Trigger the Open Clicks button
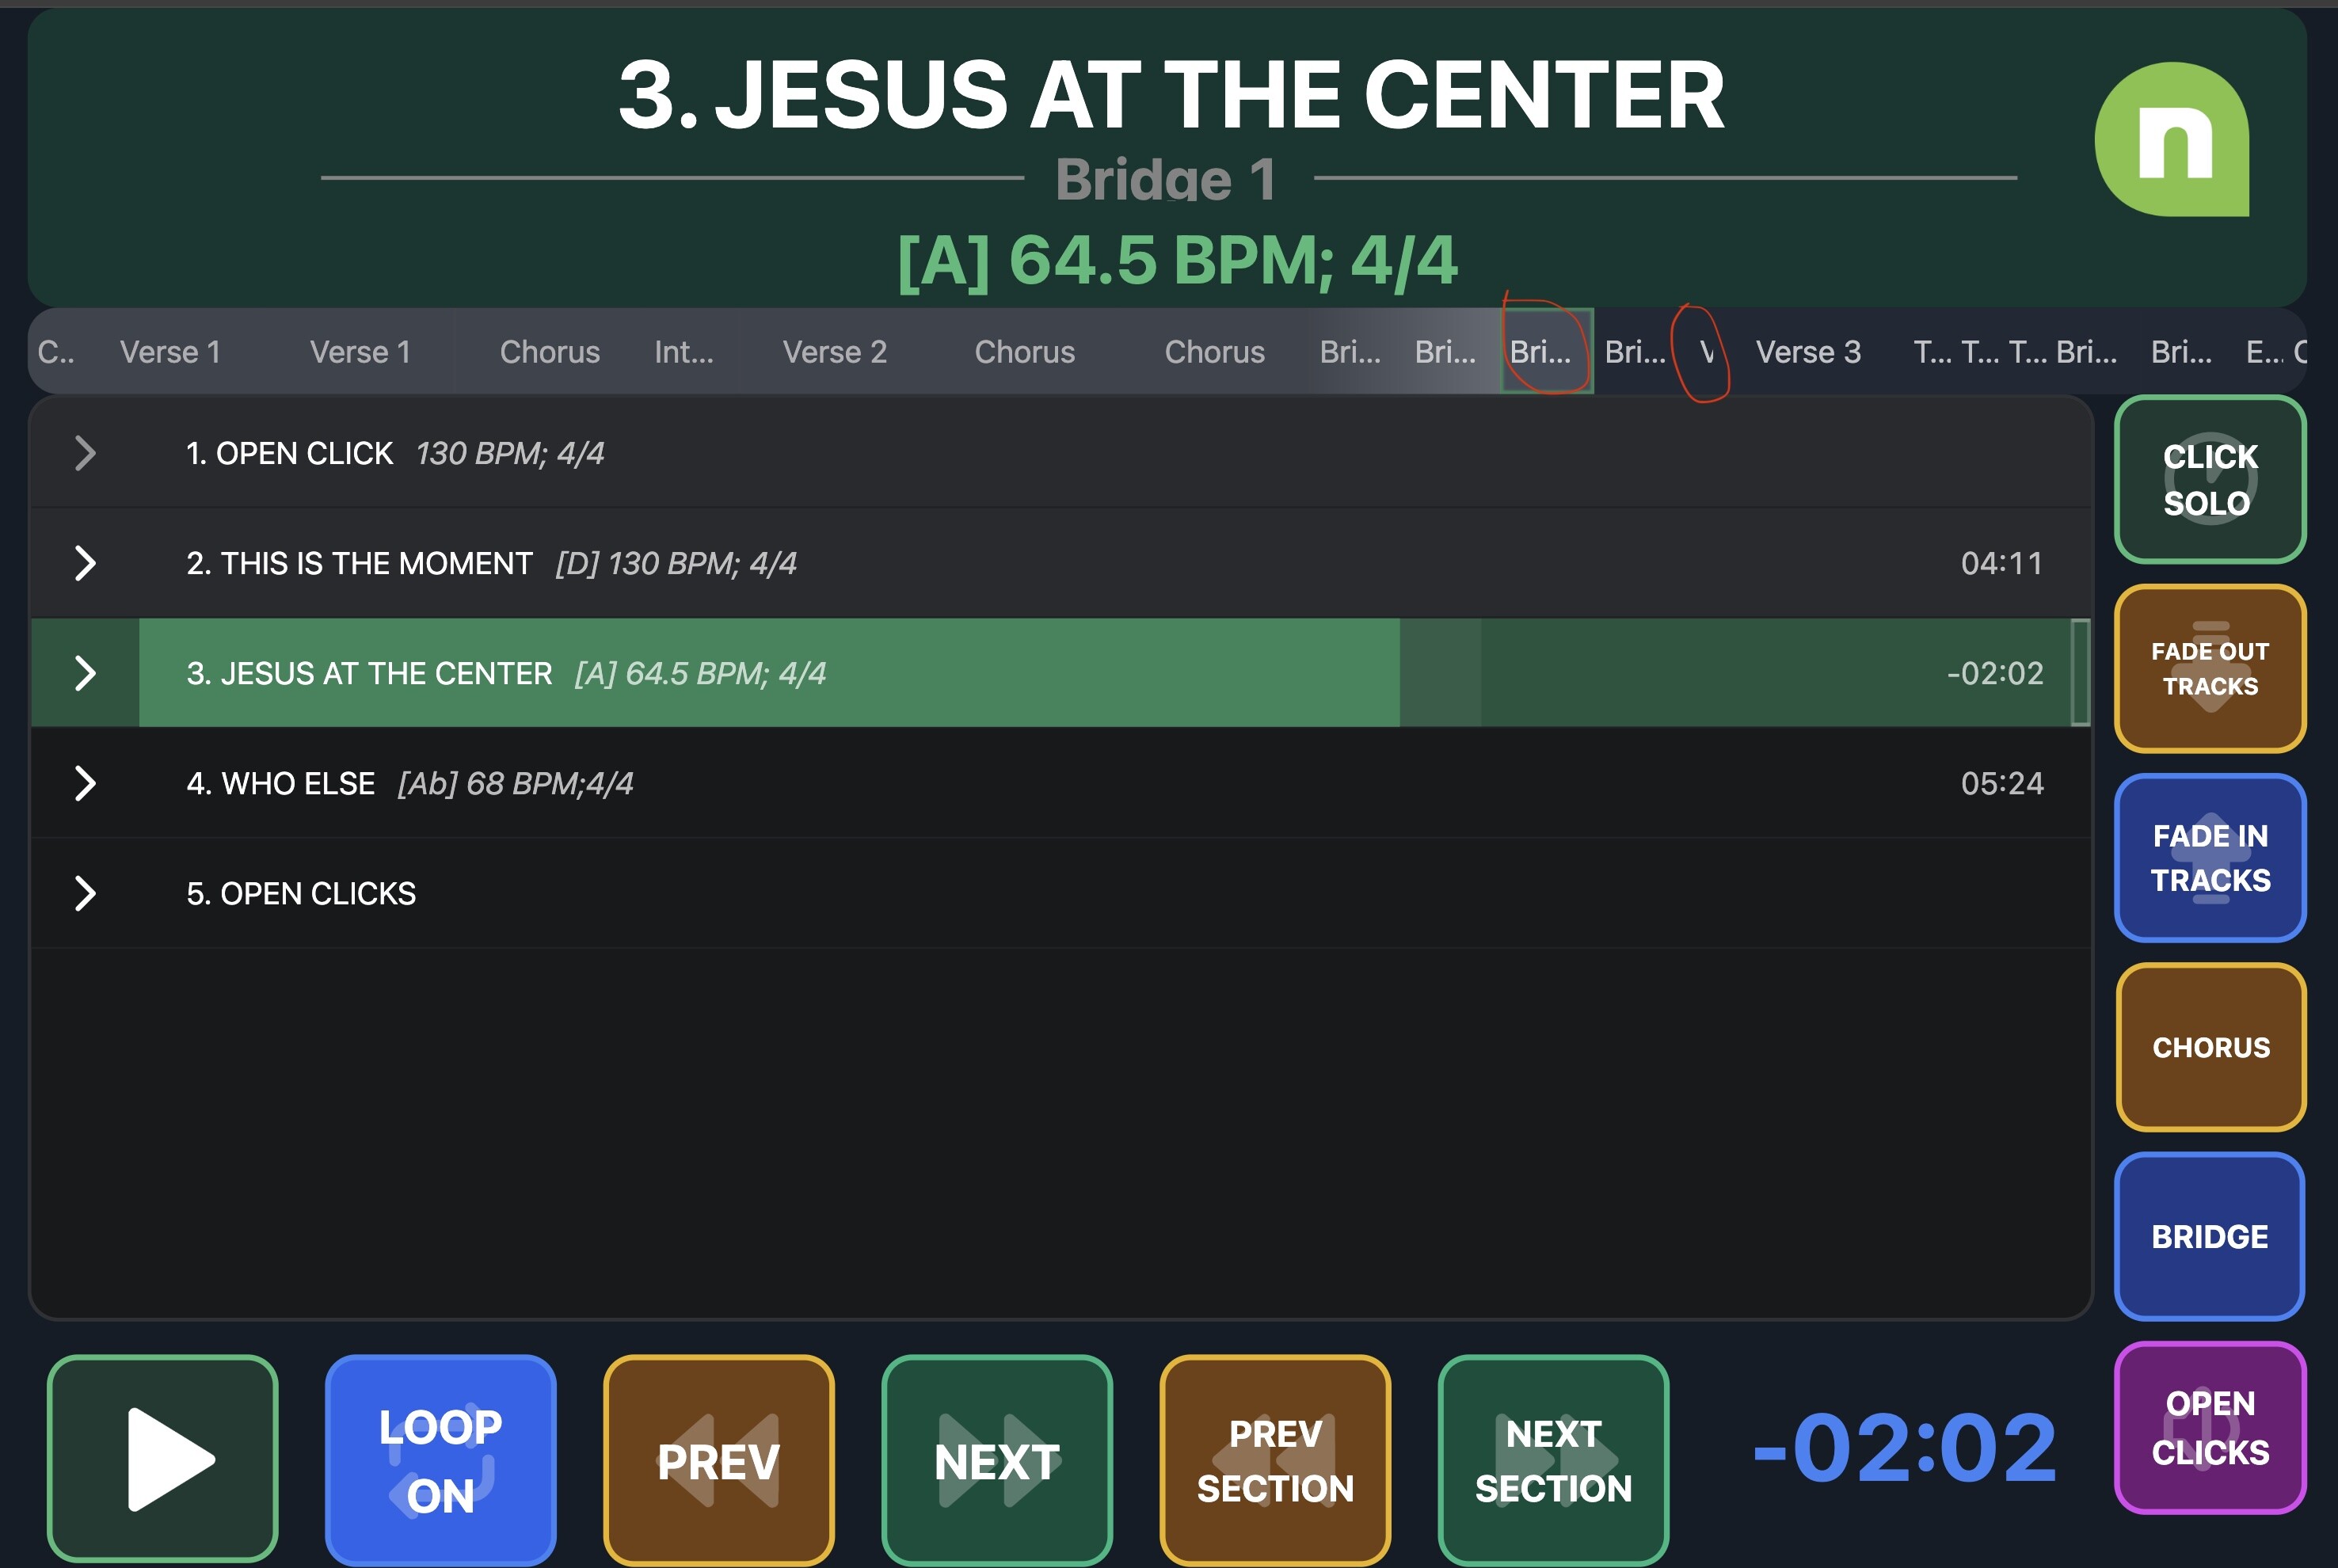Screen dimensions: 2338x1568 2209,1427
